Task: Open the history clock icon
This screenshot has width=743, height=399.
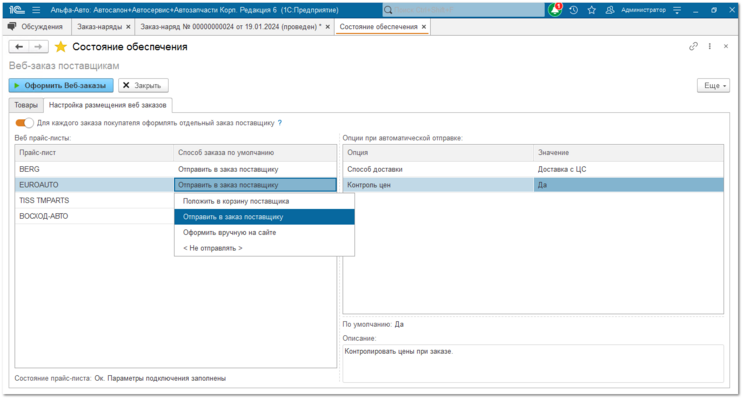Action: pyautogui.click(x=574, y=10)
